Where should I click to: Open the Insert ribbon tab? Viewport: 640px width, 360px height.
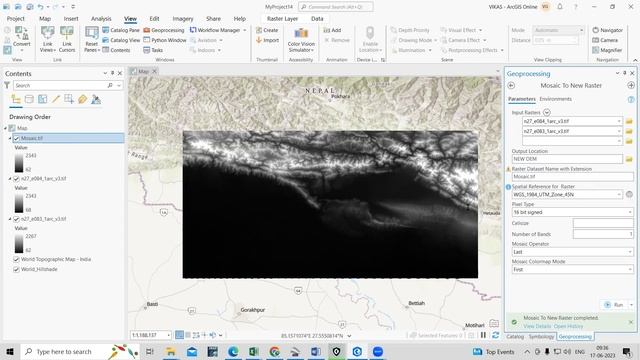pos(71,19)
